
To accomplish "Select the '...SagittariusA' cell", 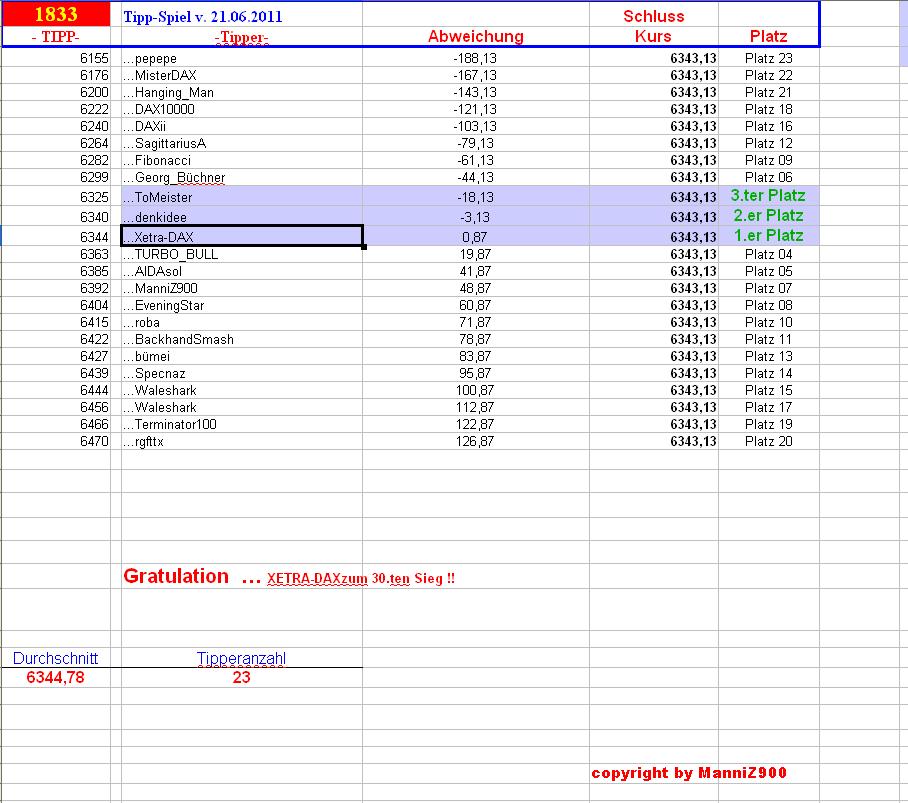I will (241, 144).
